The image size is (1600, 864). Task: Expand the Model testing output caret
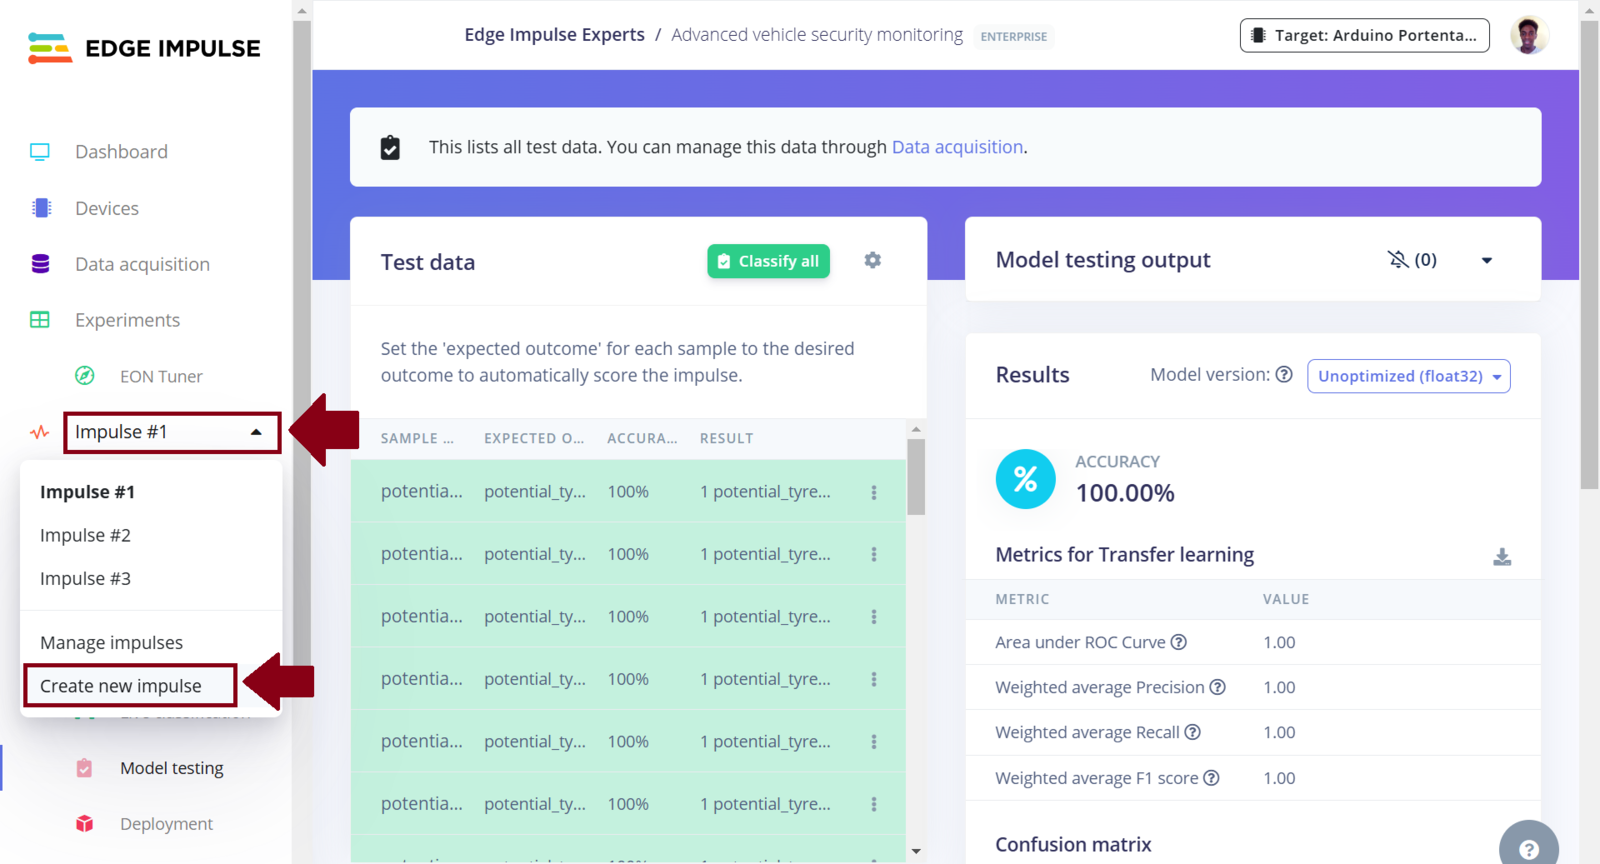coord(1487,260)
